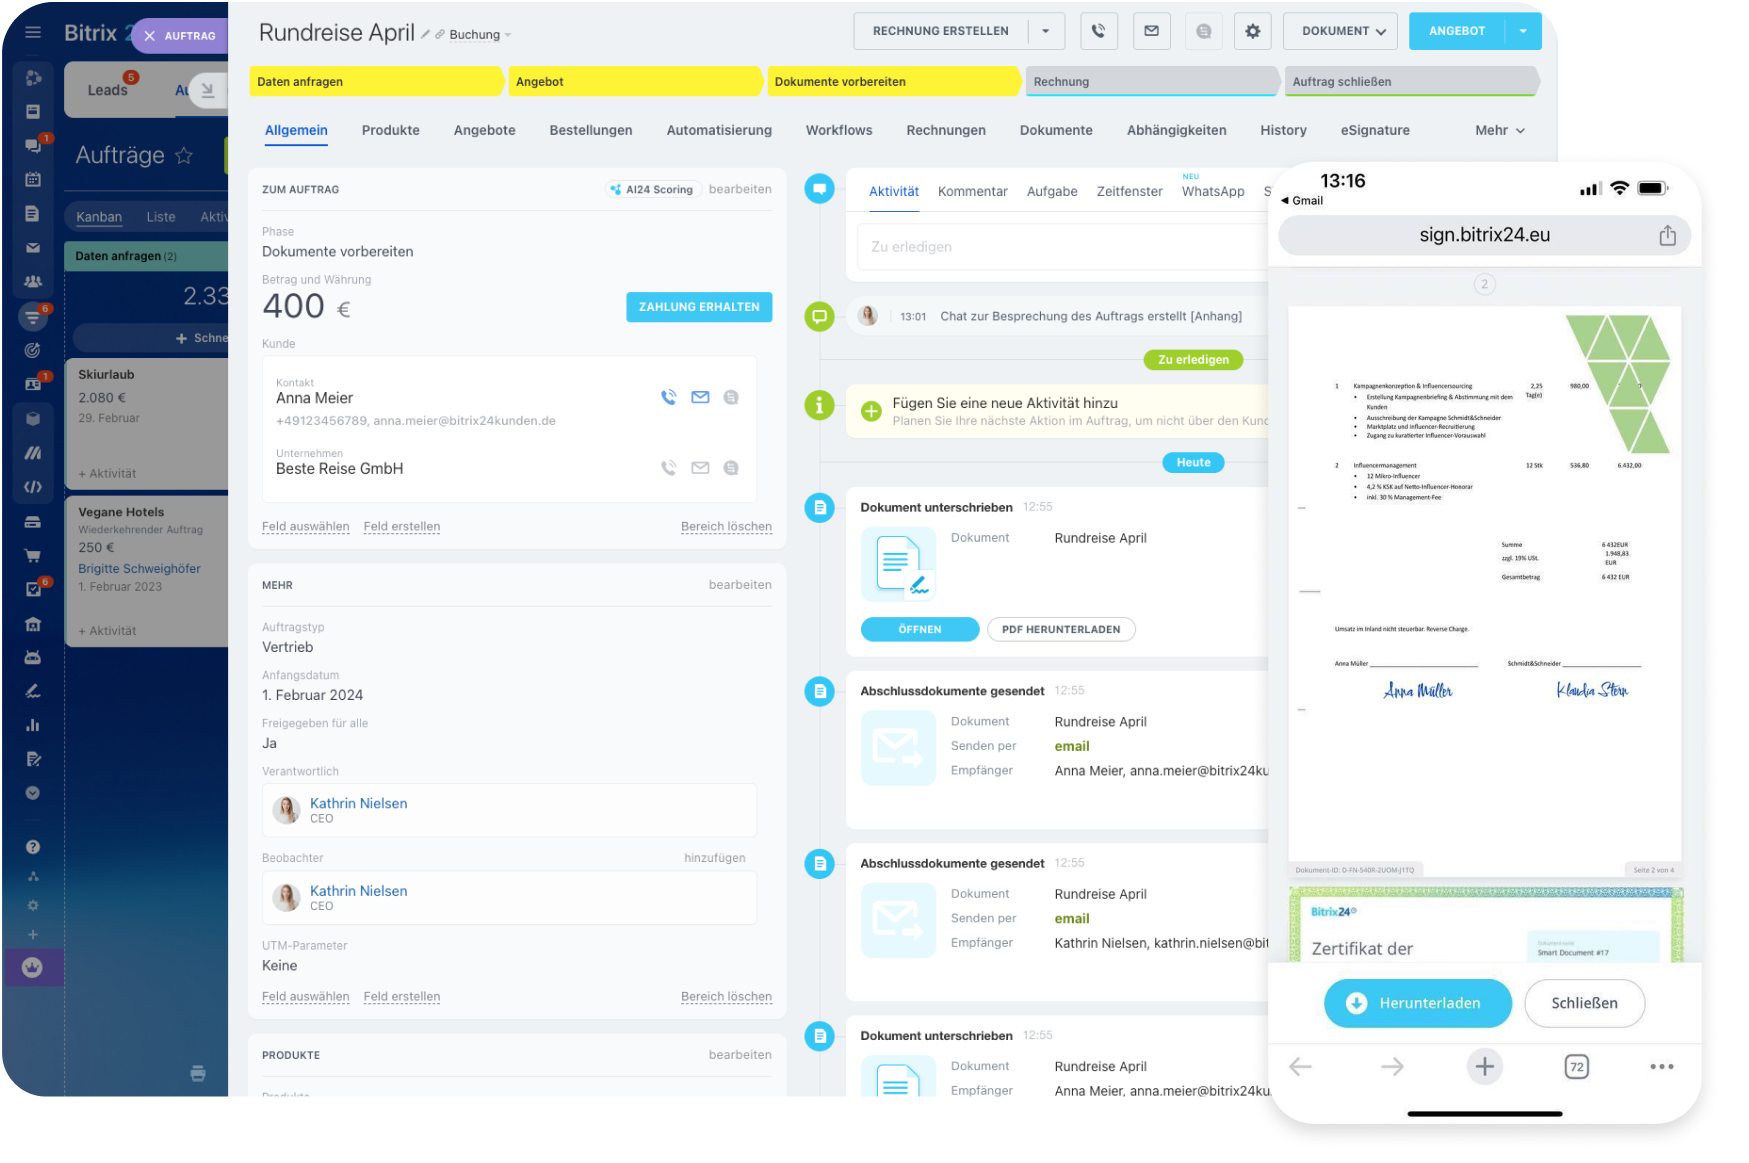Tap the new tab plus icon on phone
Viewport: 1749px width, 1163px height.
1484,1067
